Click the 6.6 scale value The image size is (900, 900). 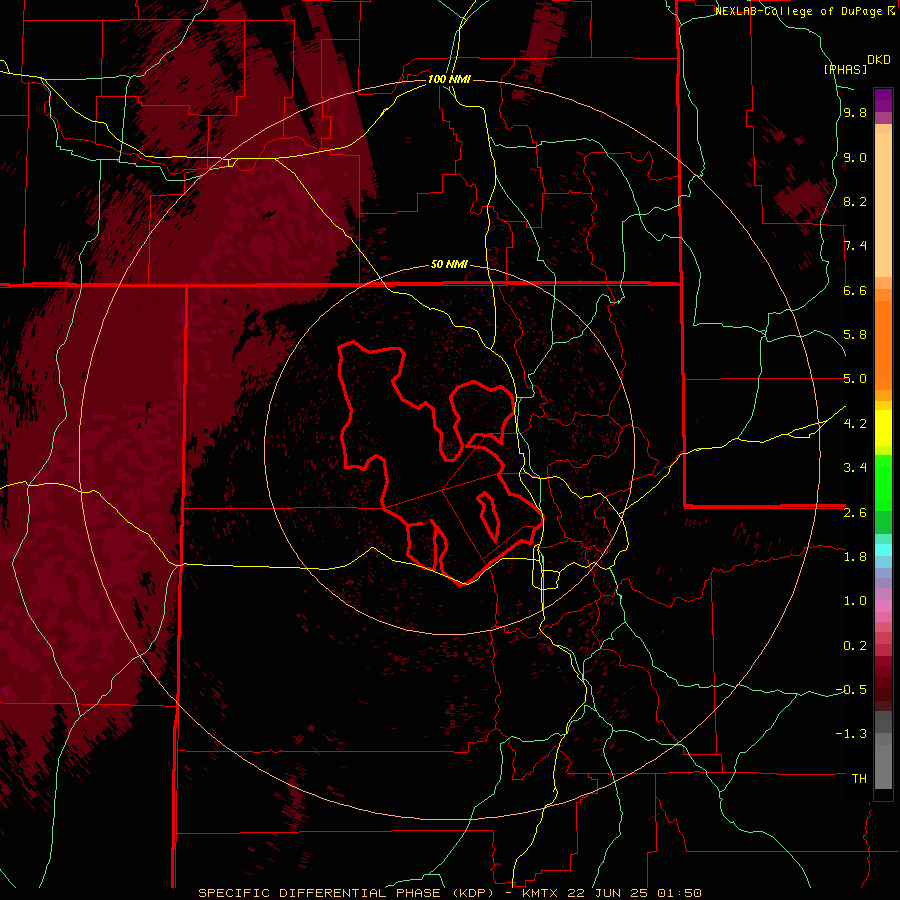tap(855, 290)
